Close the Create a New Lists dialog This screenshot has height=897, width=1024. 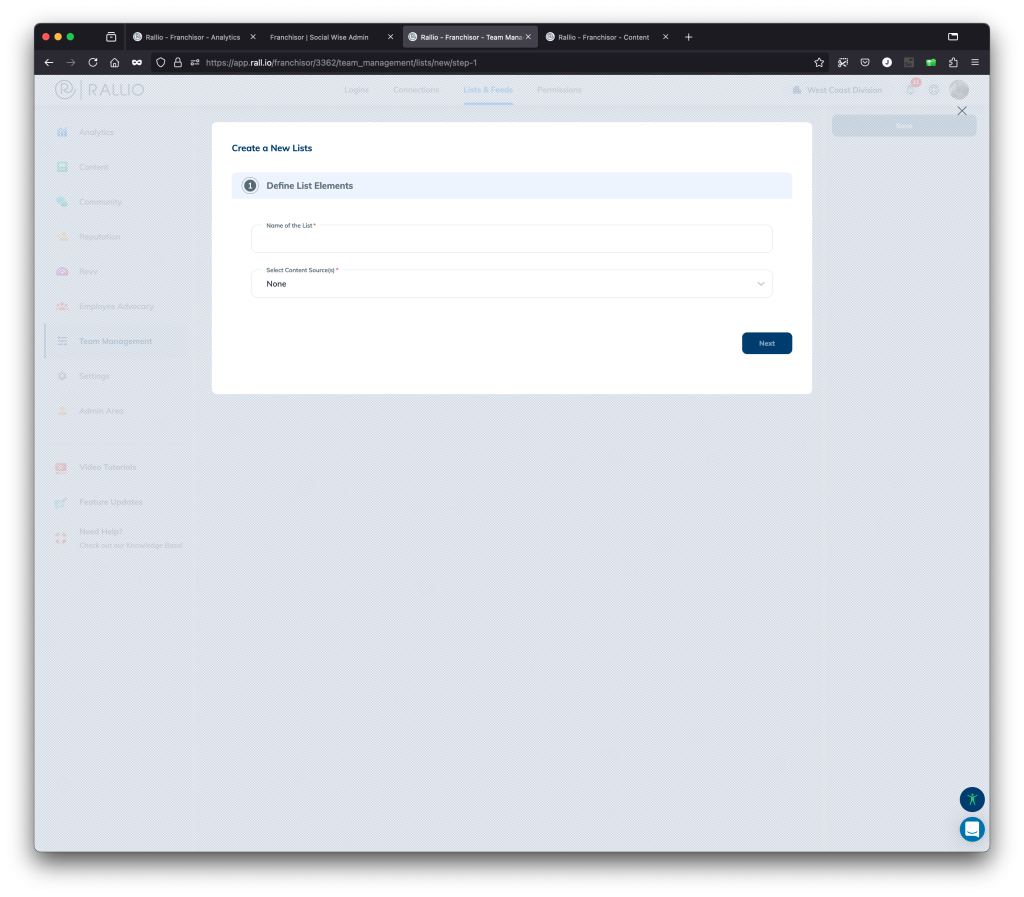(962, 111)
